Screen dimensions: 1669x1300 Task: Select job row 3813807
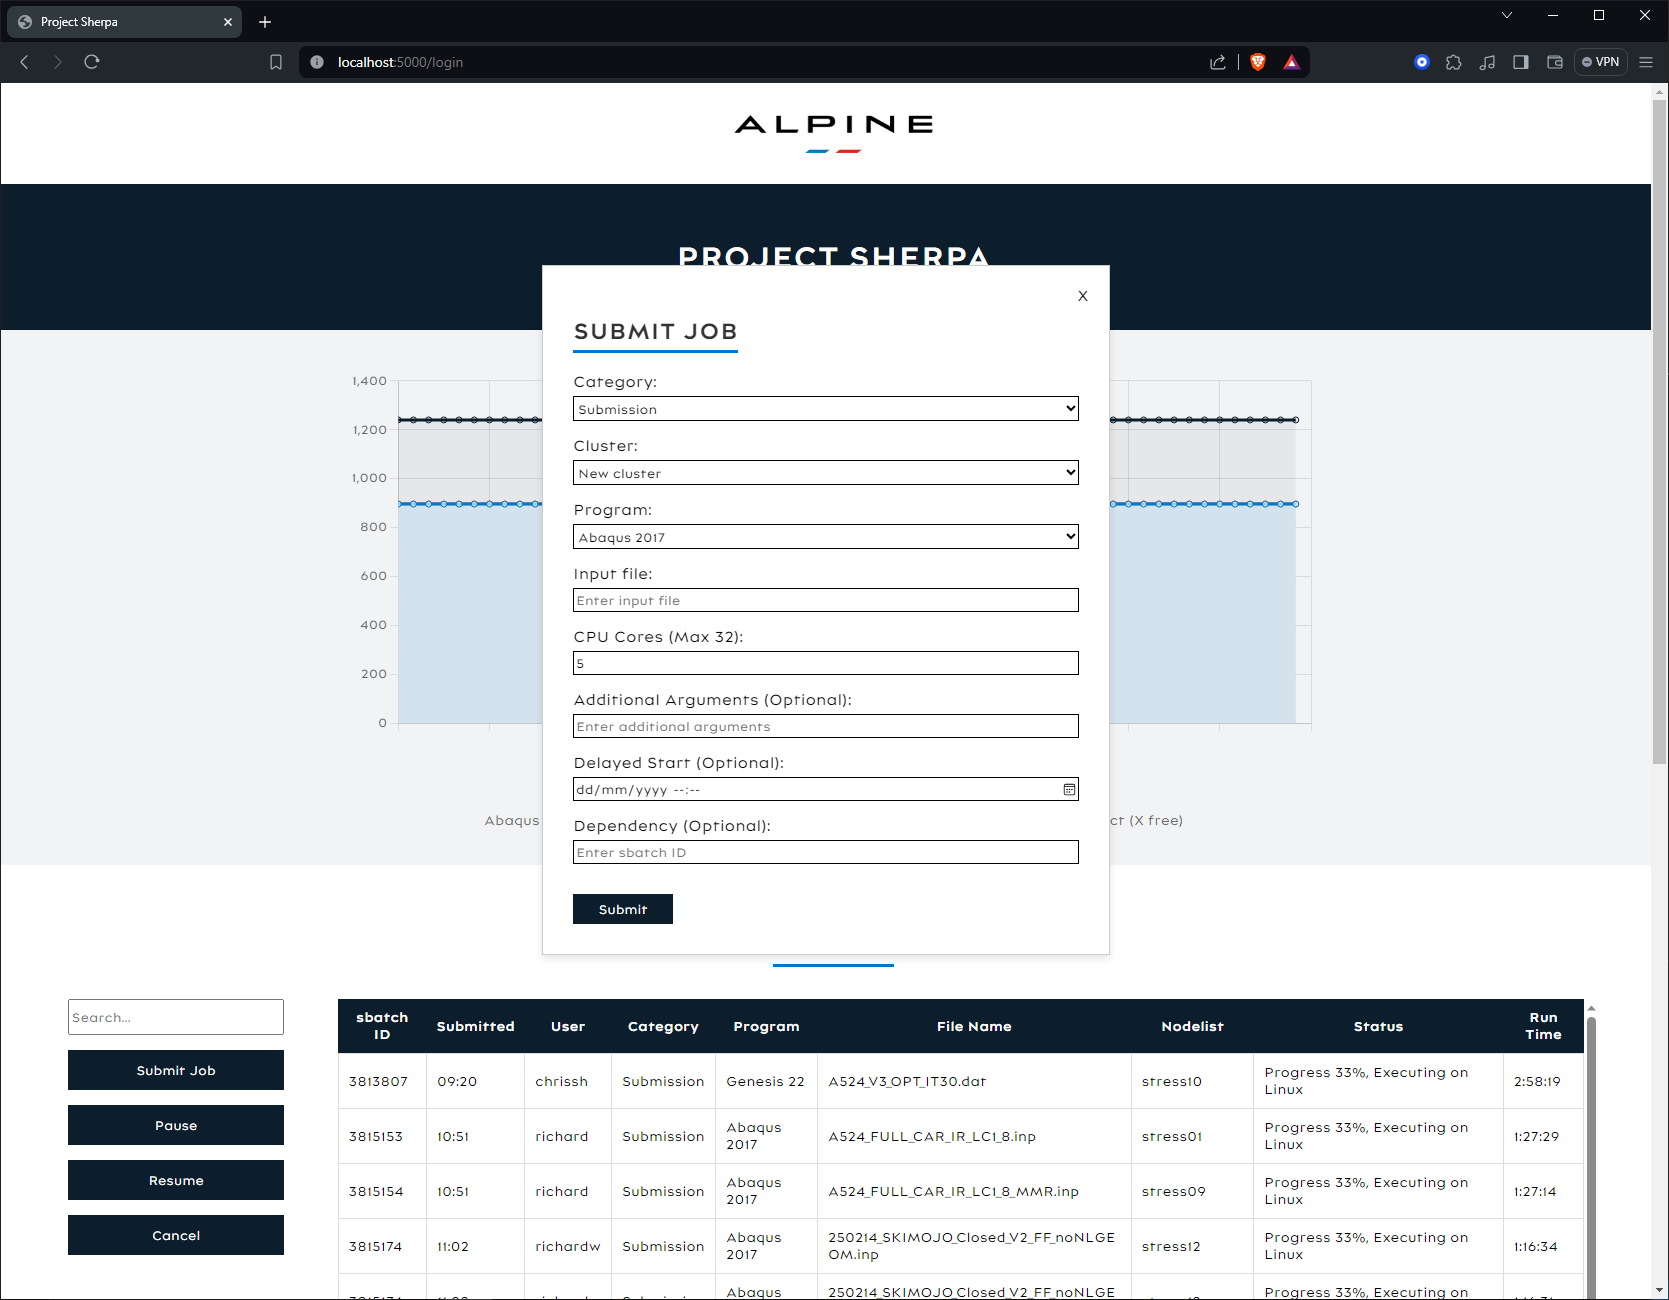[x=961, y=1081]
